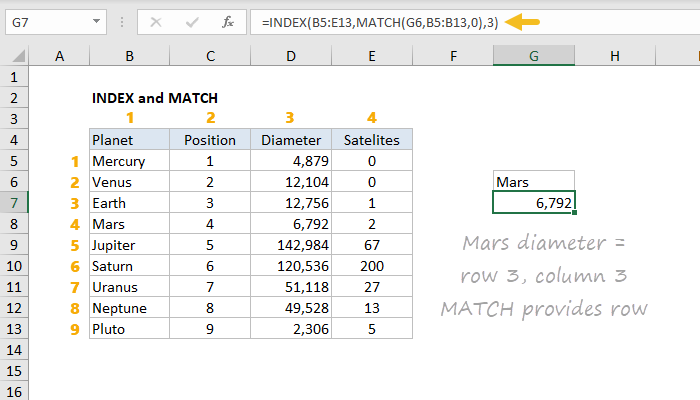Viewport: 700px width, 400px height.
Task: Click the cancel X icon in formula bar
Action: tap(156, 22)
